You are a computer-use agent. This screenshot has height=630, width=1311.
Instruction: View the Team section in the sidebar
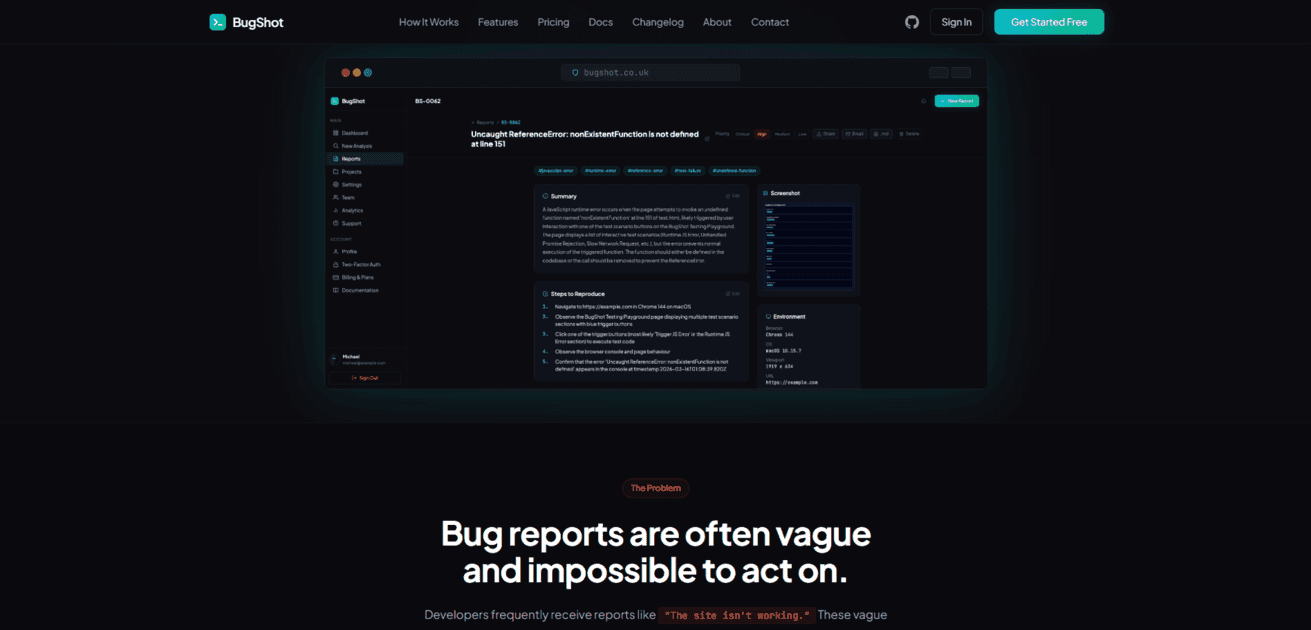(x=349, y=197)
